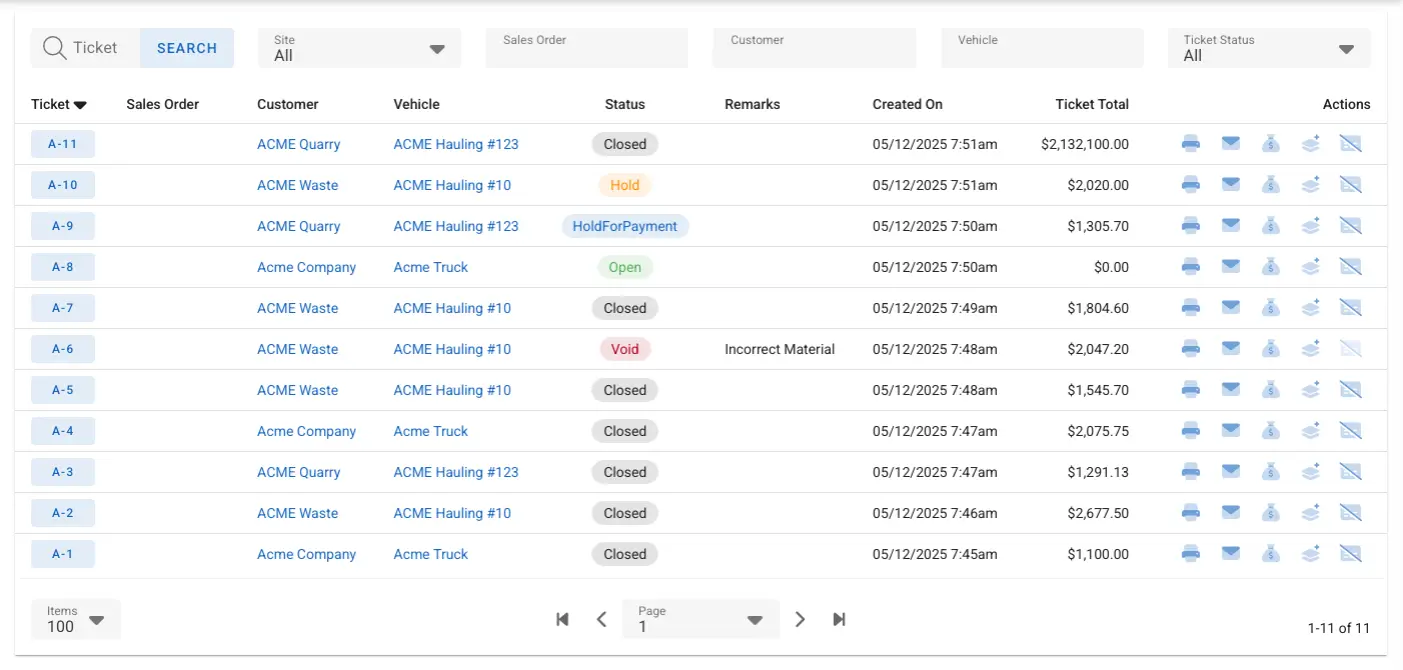Expand the Ticket Status dropdown
The image size is (1403, 670).
tap(1347, 47)
